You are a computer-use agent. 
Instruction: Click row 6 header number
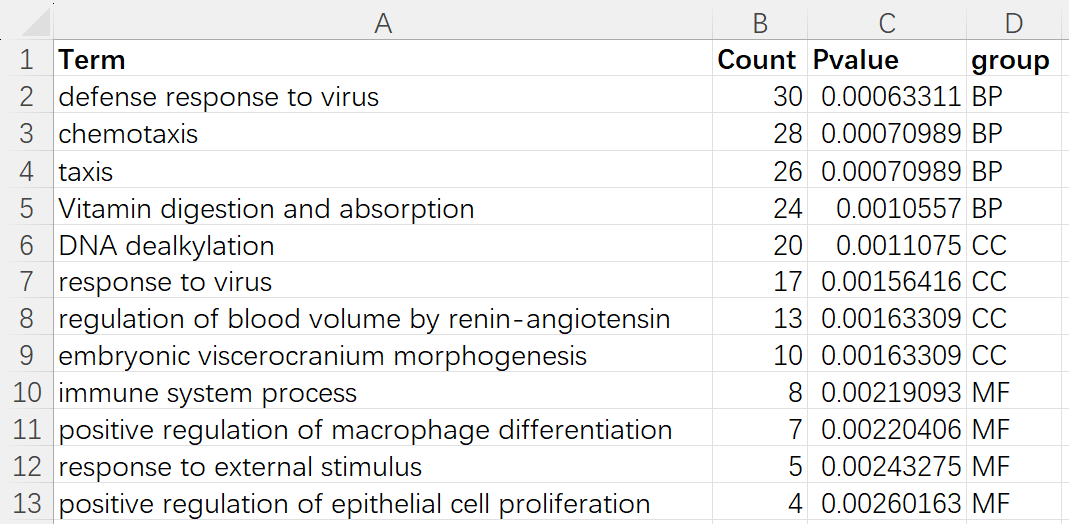click(26, 245)
